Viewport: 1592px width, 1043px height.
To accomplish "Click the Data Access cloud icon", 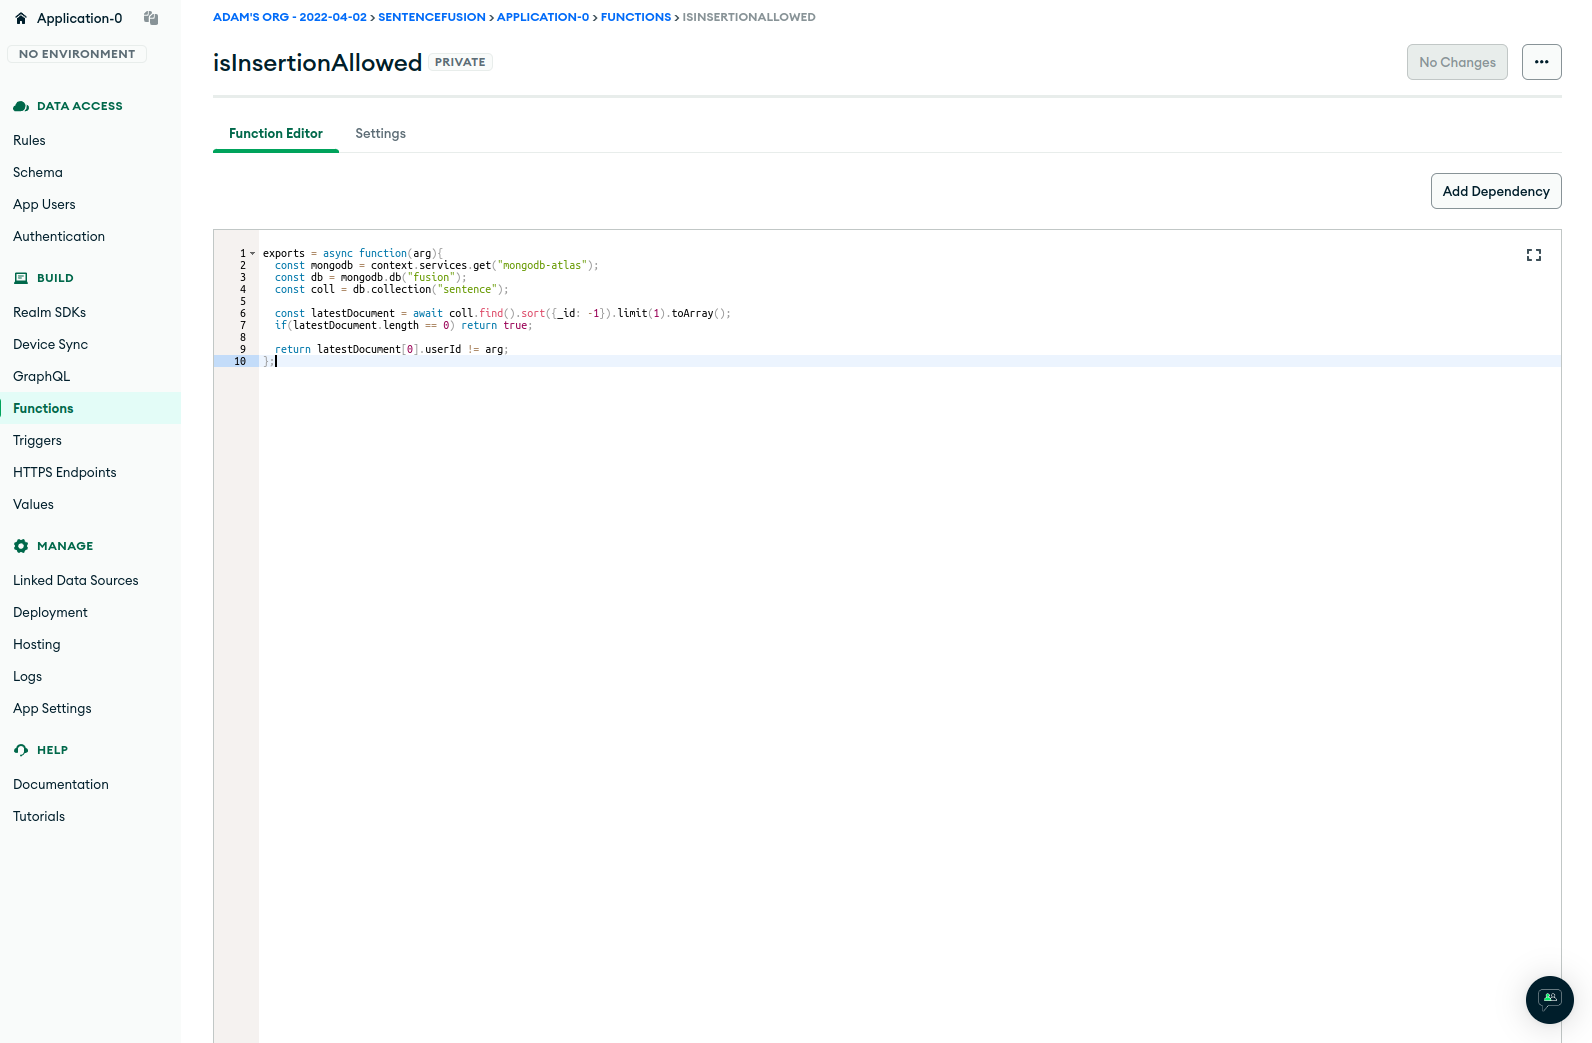I will [x=21, y=106].
